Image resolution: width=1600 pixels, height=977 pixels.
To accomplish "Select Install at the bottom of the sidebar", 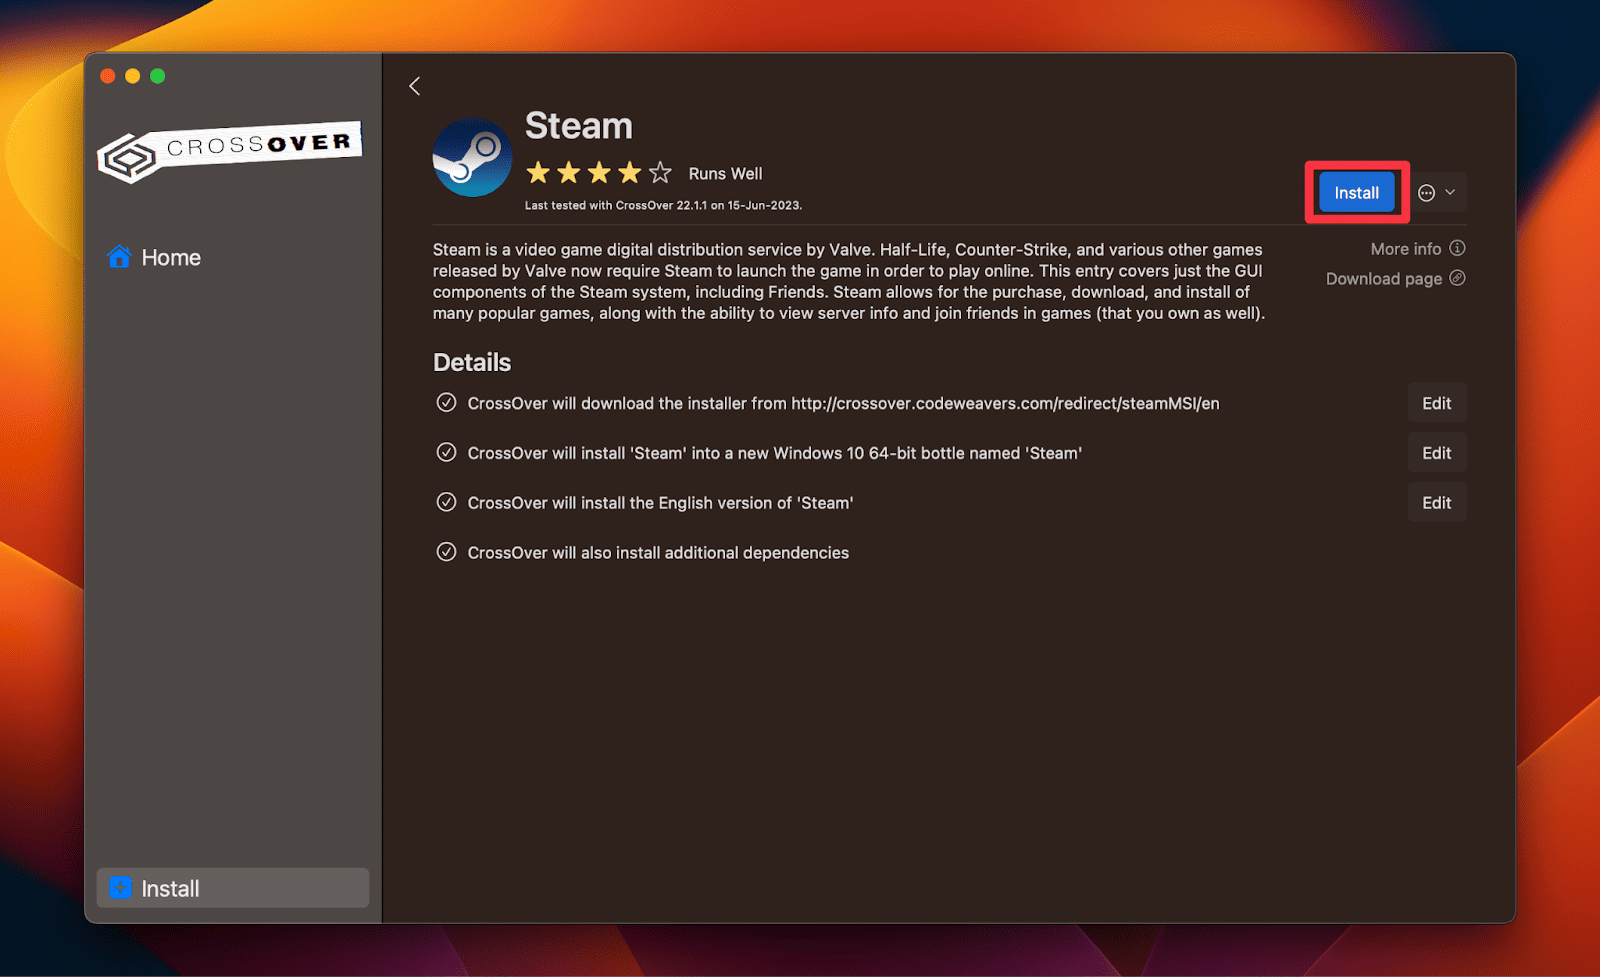I will 233,888.
